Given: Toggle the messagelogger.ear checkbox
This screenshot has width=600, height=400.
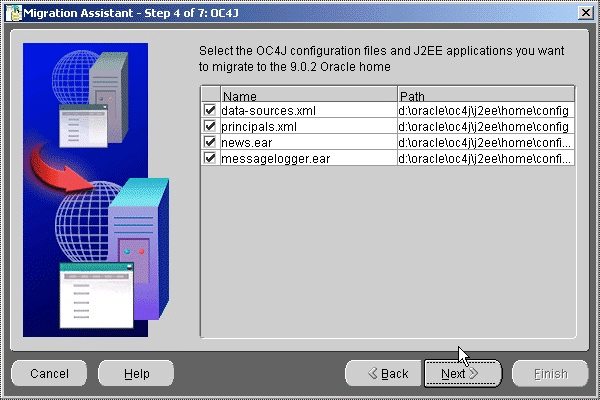Looking at the screenshot, I should tap(210, 158).
